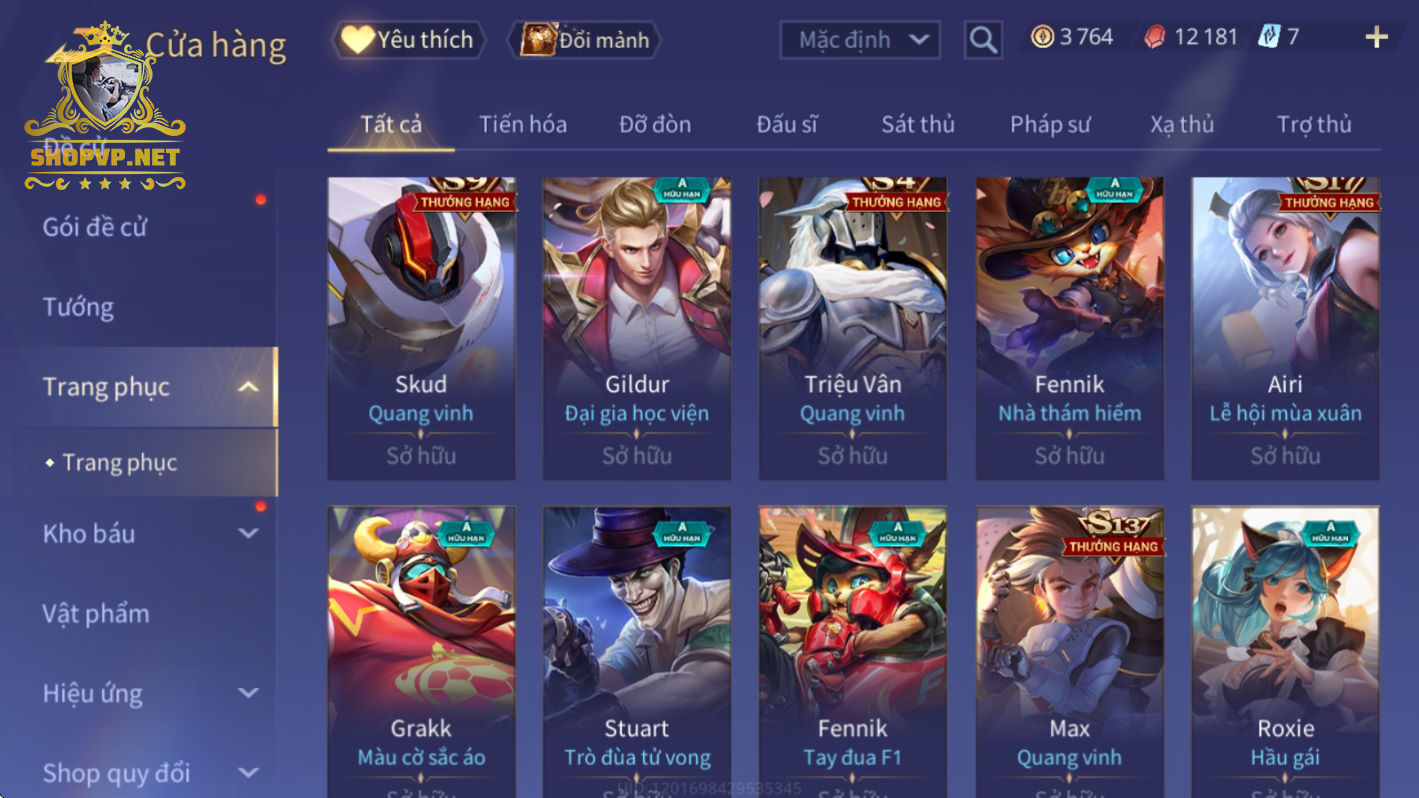Click the blue voucher ticket icon
Viewport: 1419px width, 798px height.
(x=1269, y=37)
